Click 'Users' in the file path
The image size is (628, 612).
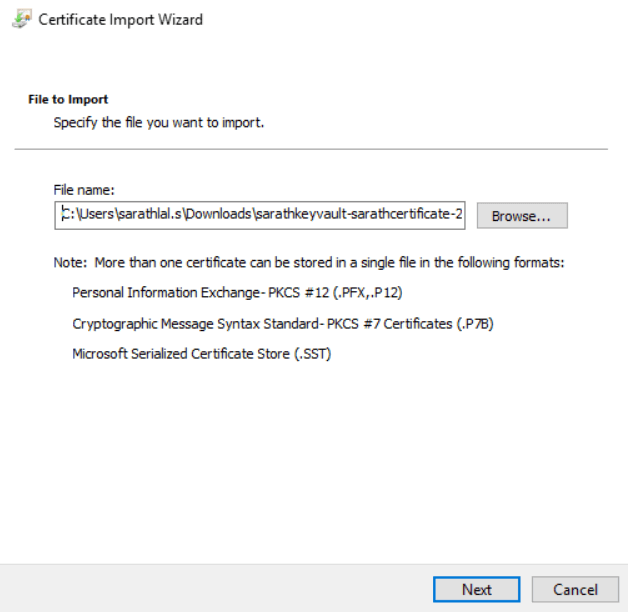90,213
